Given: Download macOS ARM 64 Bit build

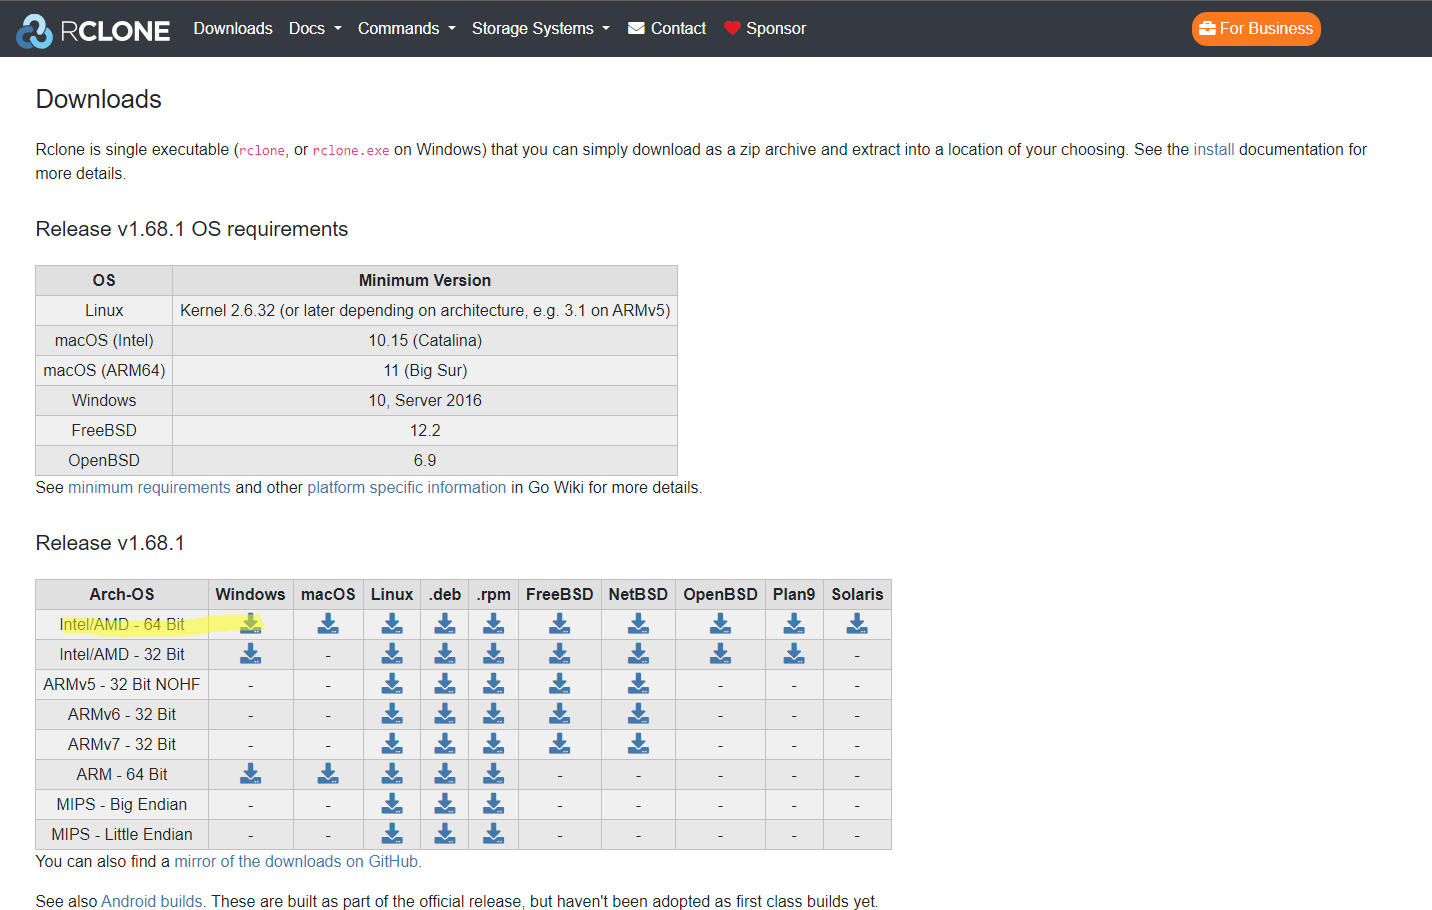Looking at the screenshot, I should click(328, 774).
